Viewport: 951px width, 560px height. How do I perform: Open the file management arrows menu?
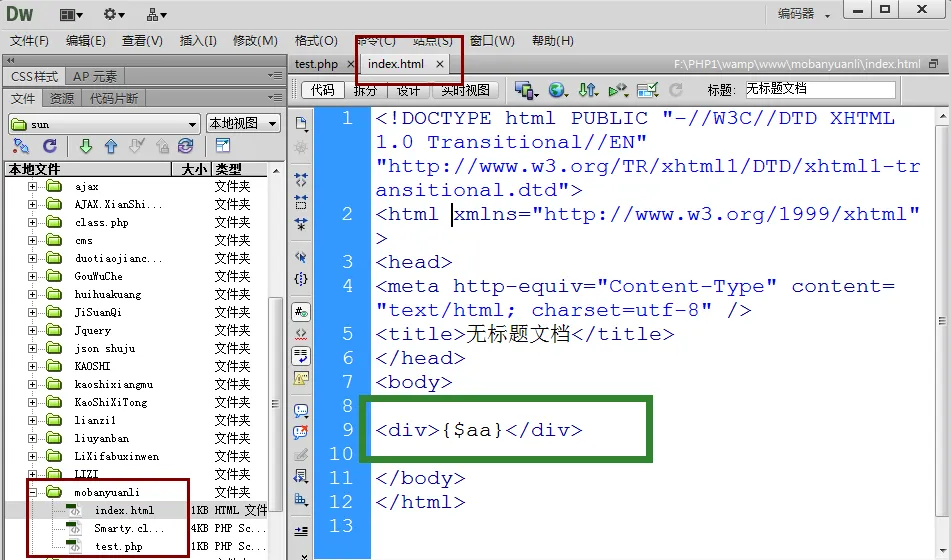pyautogui.click(x=588, y=90)
